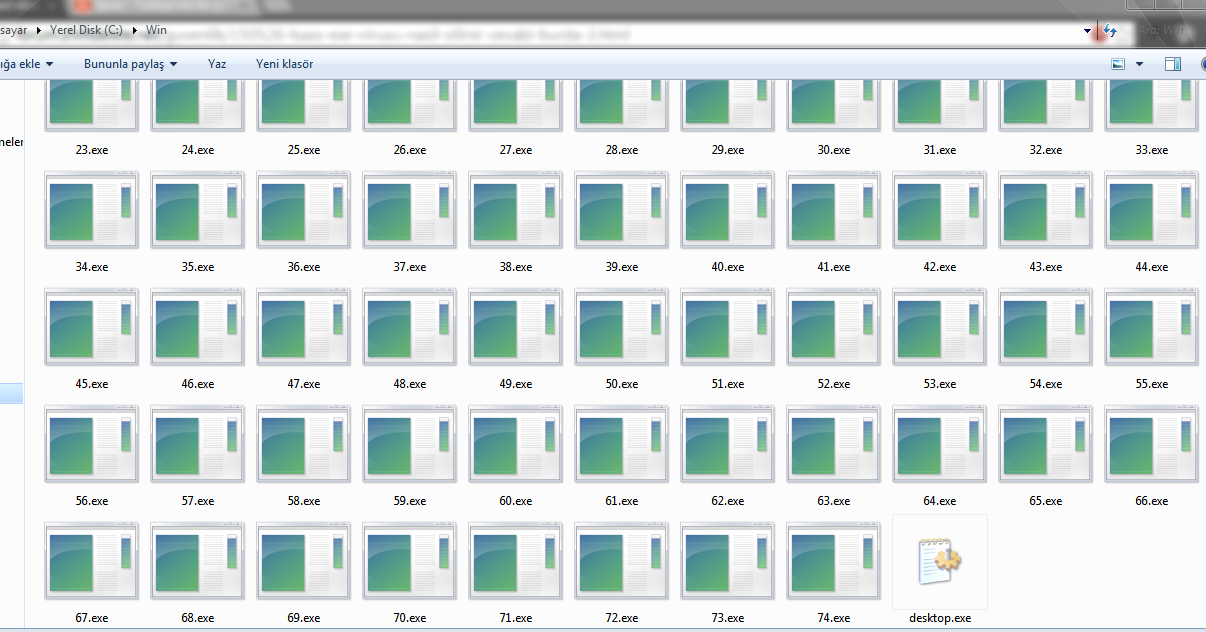Click 'Yeni klasör' to create a folder
The image size is (1206, 632).
pyautogui.click(x=285, y=64)
